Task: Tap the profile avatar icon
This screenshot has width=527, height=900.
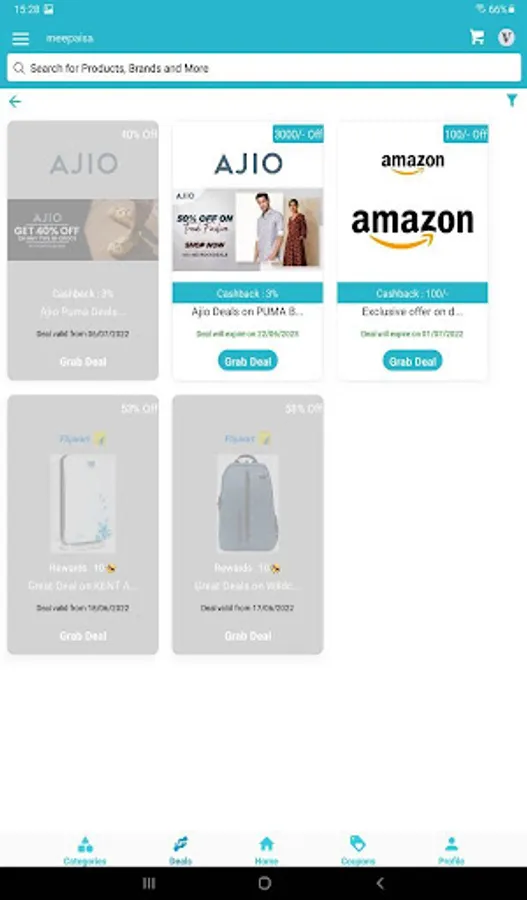Action: click(506, 38)
